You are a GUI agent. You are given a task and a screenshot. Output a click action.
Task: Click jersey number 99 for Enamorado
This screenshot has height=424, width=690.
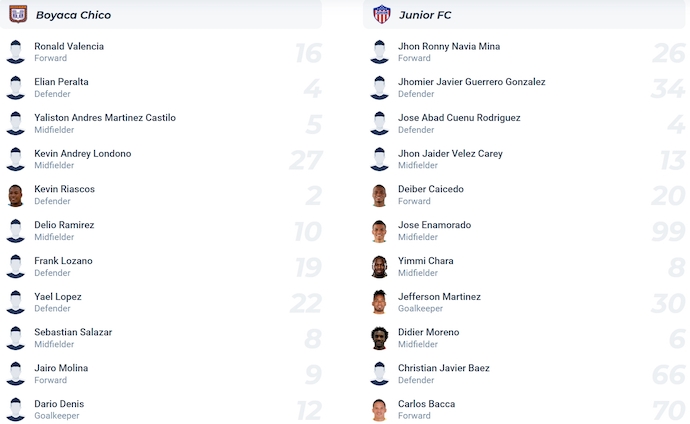pyautogui.click(x=668, y=231)
